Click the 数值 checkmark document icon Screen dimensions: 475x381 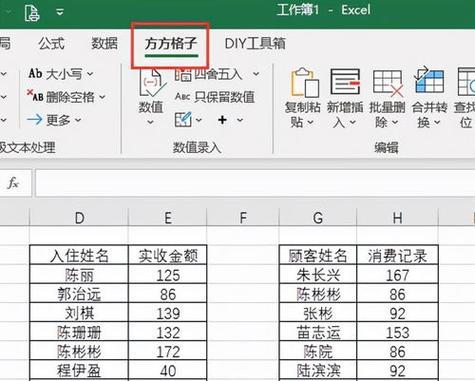(152, 83)
